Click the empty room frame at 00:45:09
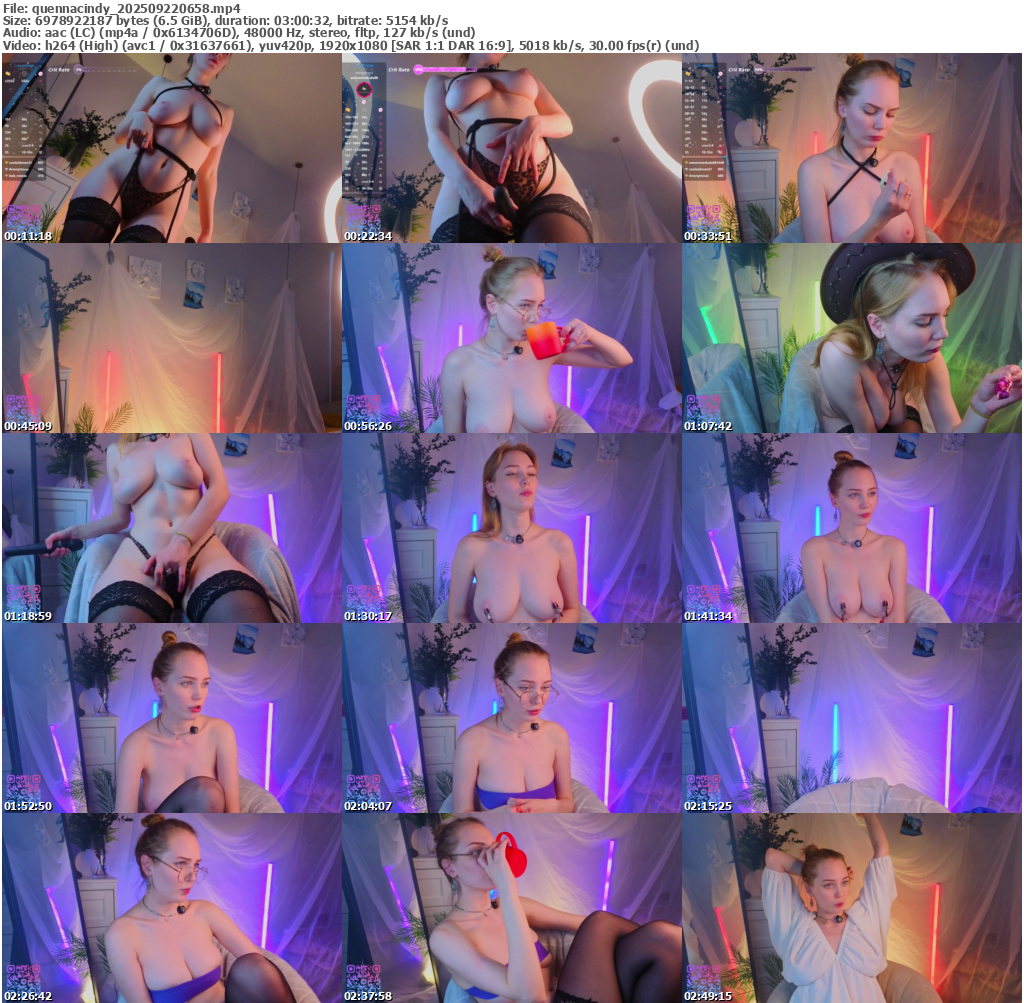This screenshot has height=1003, width=1024. [171, 338]
